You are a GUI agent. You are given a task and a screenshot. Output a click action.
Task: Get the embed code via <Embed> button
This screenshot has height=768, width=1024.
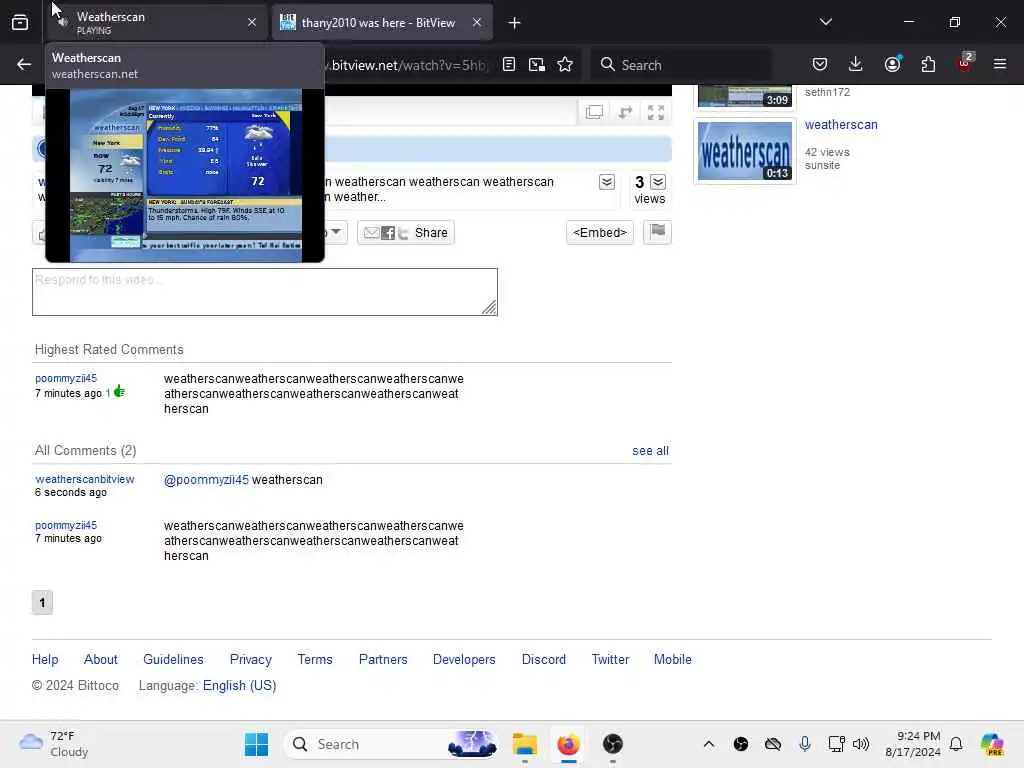point(600,232)
